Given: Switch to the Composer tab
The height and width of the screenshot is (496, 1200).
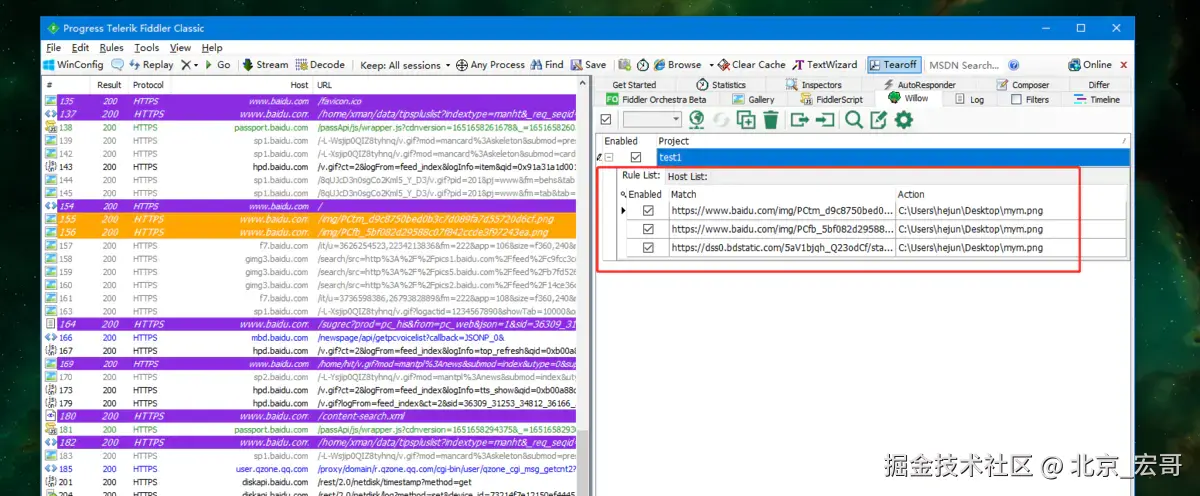Looking at the screenshot, I should pos(1022,85).
